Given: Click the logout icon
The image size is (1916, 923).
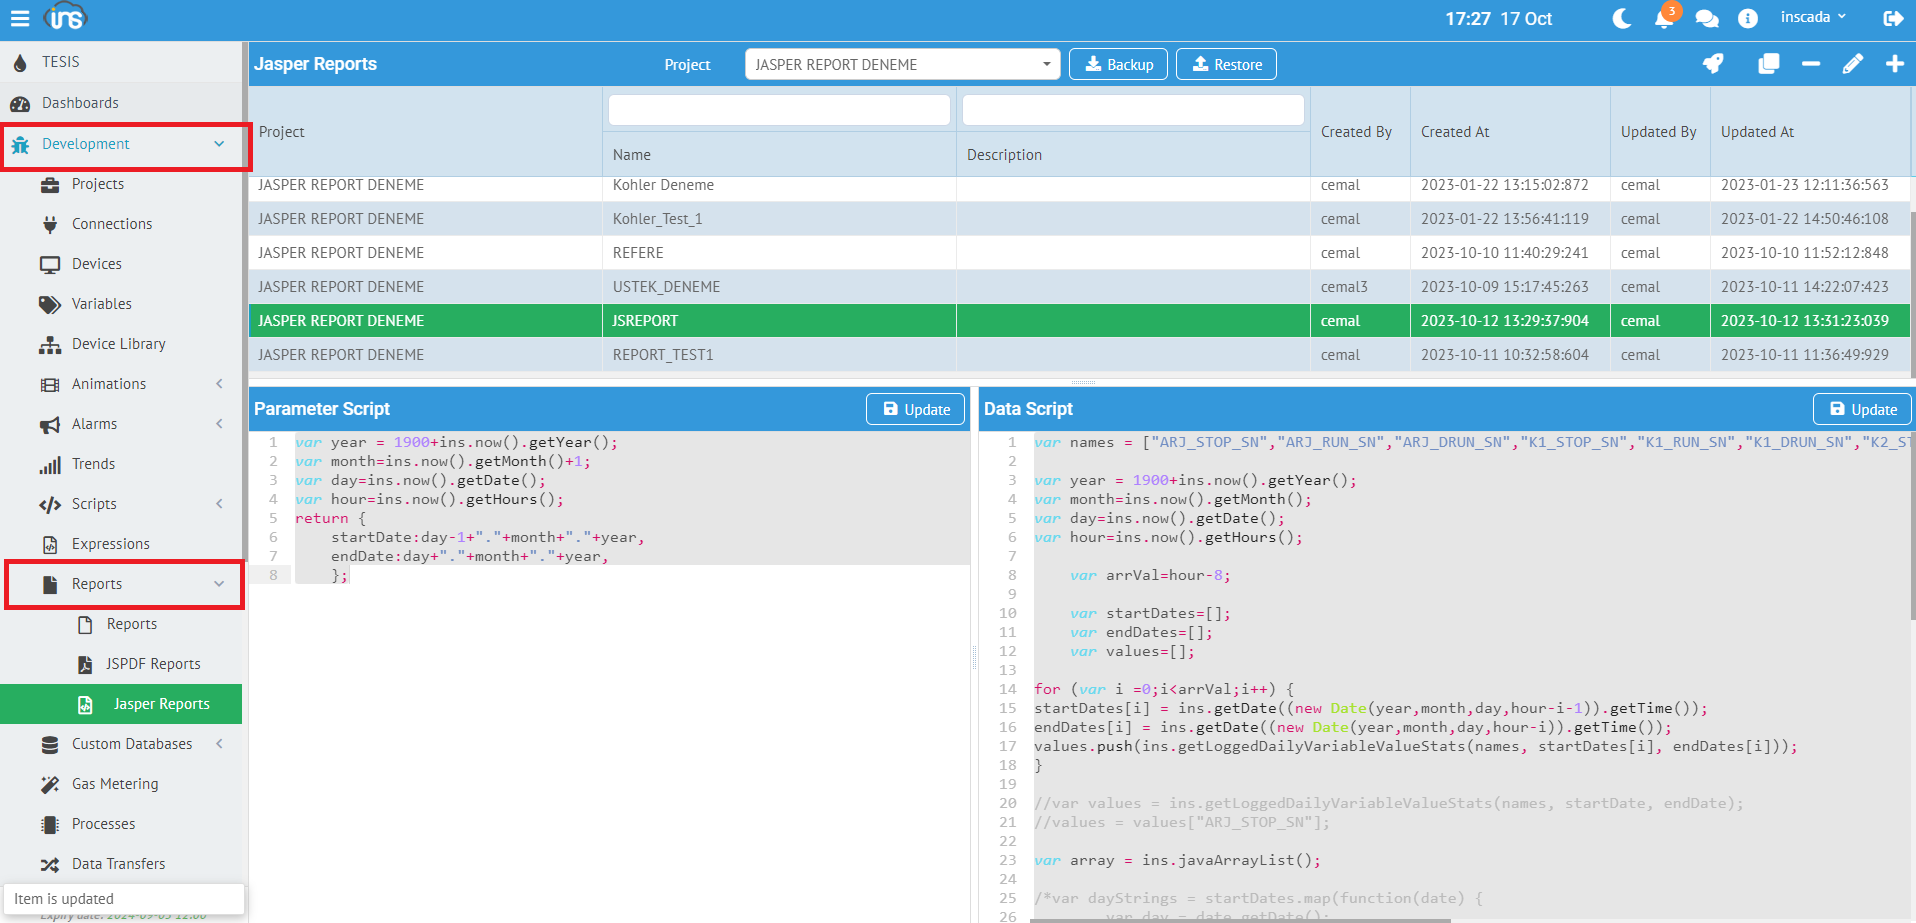Looking at the screenshot, I should click(1893, 18).
